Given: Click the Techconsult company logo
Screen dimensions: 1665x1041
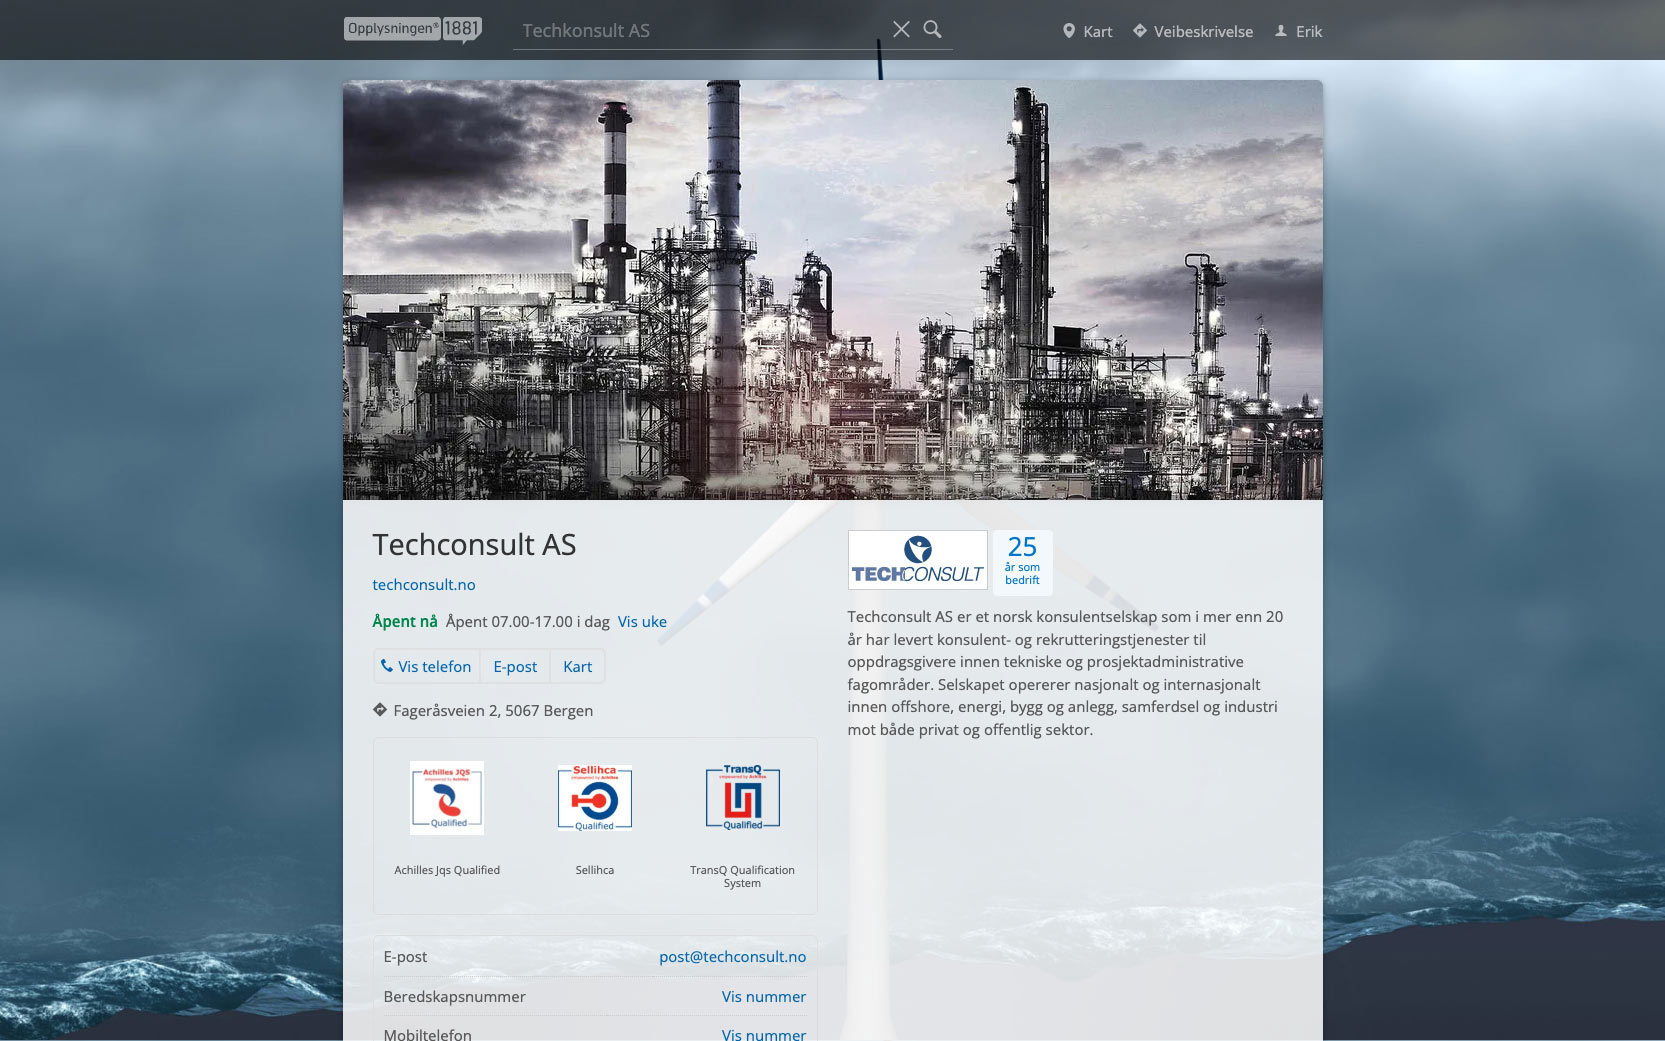Looking at the screenshot, I should pyautogui.click(x=917, y=560).
